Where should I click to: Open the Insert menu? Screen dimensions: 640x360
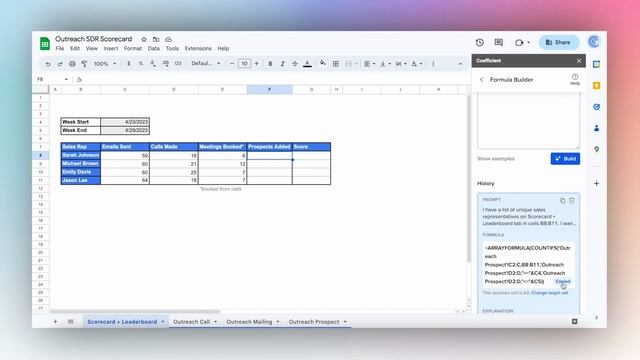pos(111,48)
